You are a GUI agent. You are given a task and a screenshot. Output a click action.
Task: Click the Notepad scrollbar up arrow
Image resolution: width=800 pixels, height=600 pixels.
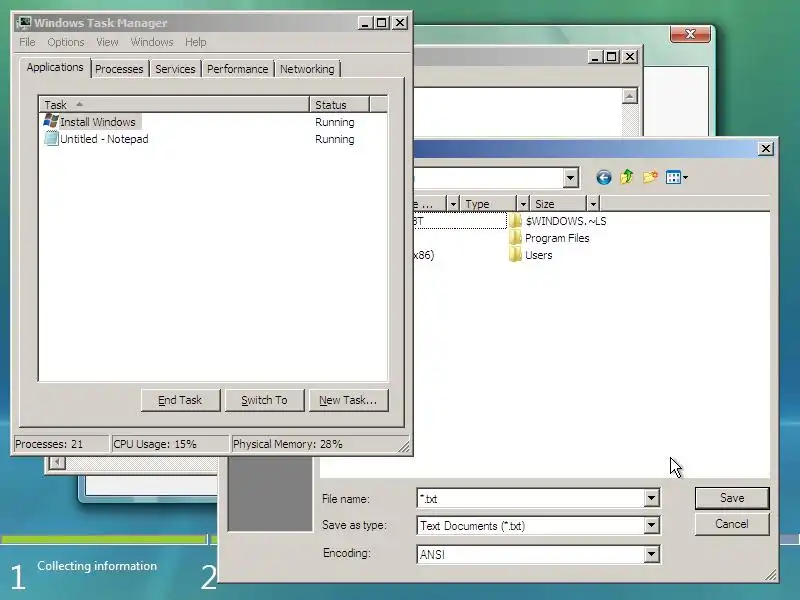pyautogui.click(x=630, y=96)
